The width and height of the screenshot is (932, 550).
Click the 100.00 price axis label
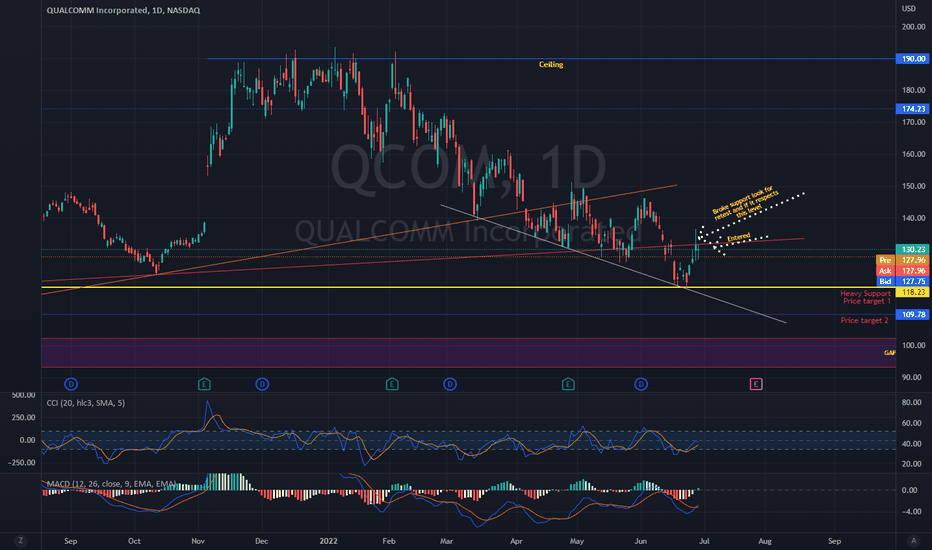click(914, 345)
